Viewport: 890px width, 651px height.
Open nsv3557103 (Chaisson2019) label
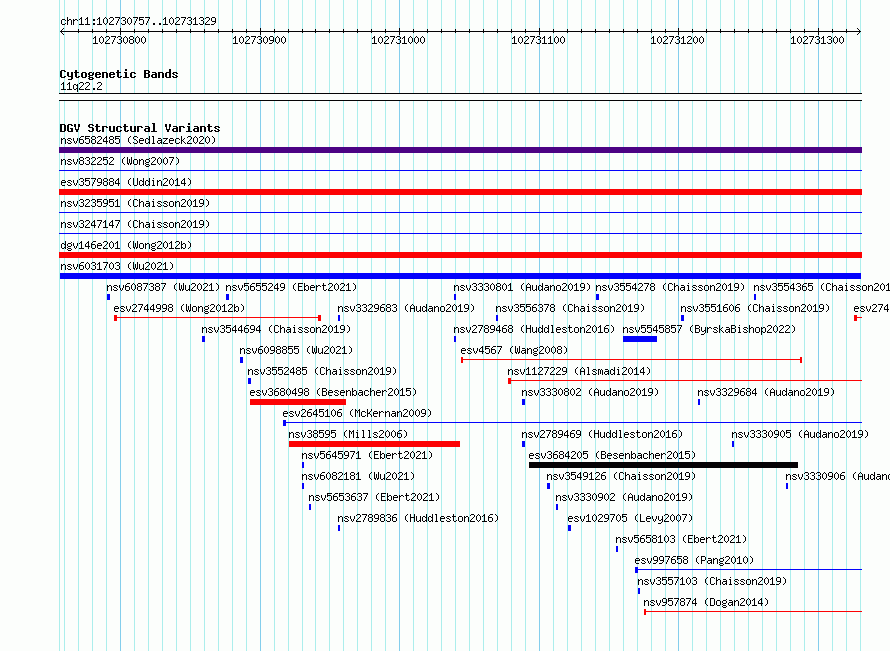pos(712,581)
